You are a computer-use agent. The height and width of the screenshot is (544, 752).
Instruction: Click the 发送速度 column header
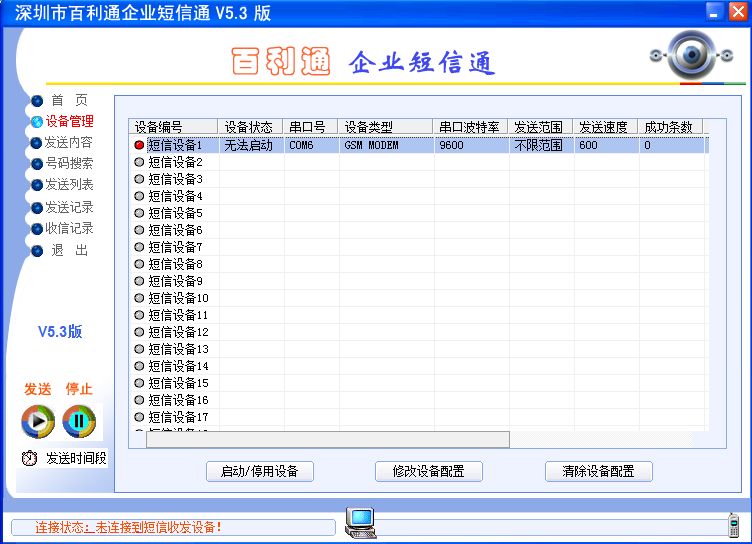pos(605,127)
